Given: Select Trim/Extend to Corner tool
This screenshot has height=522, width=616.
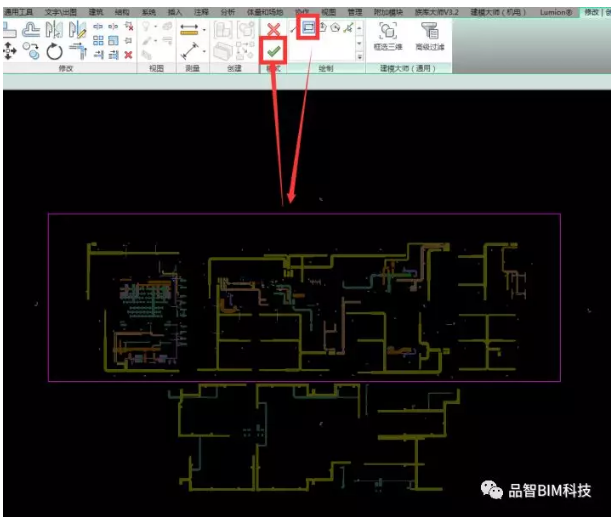Looking at the screenshot, I should (78, 51).
